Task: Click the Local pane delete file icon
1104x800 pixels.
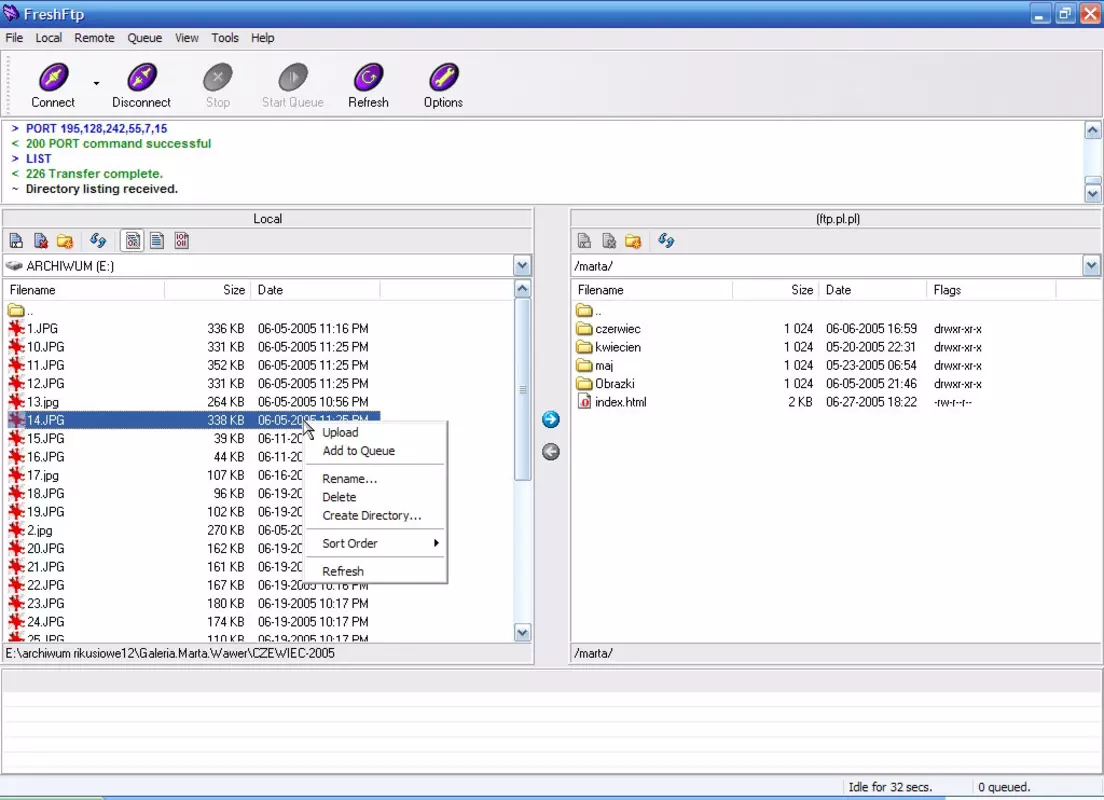Action: click(x=41, y=241)
